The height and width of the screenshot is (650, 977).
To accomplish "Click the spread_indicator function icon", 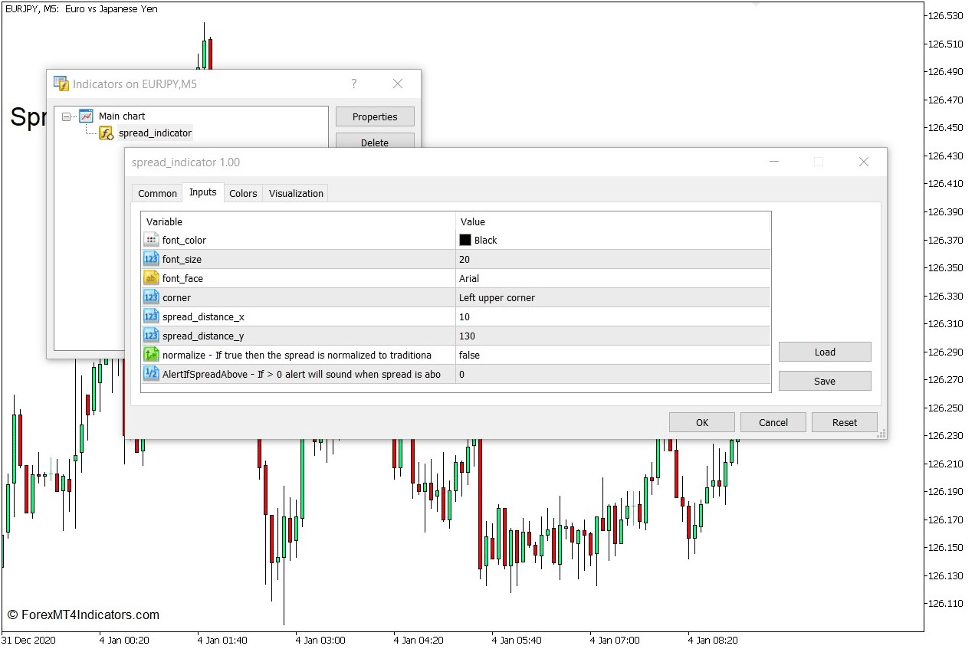I will [x=106, y=132].
